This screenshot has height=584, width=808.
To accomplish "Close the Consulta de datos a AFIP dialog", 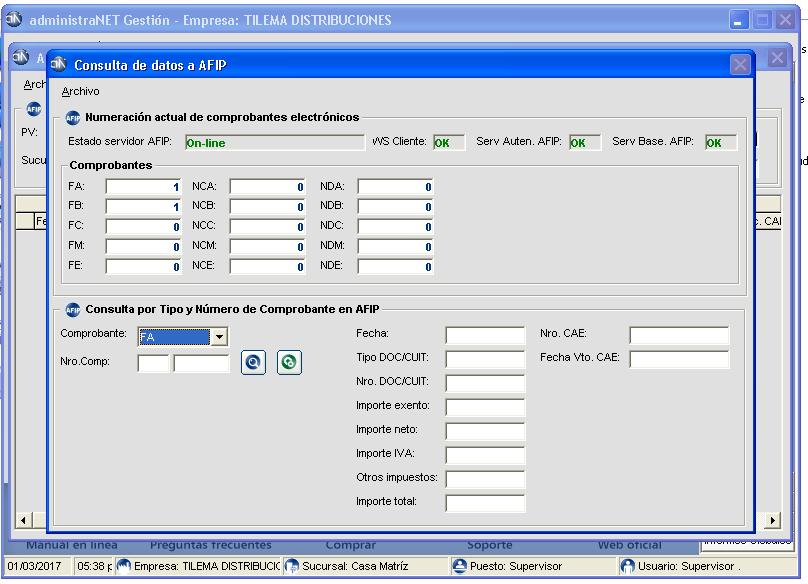I will 740,64.
